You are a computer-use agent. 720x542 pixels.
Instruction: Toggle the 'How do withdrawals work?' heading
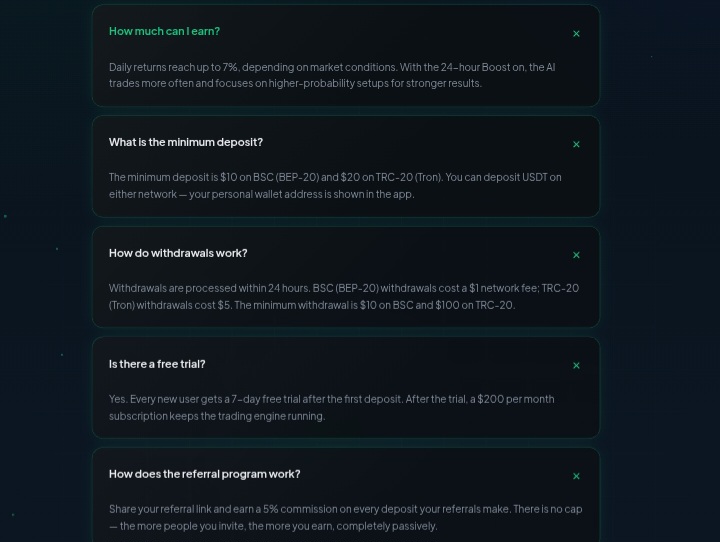[x=178, y=253]
